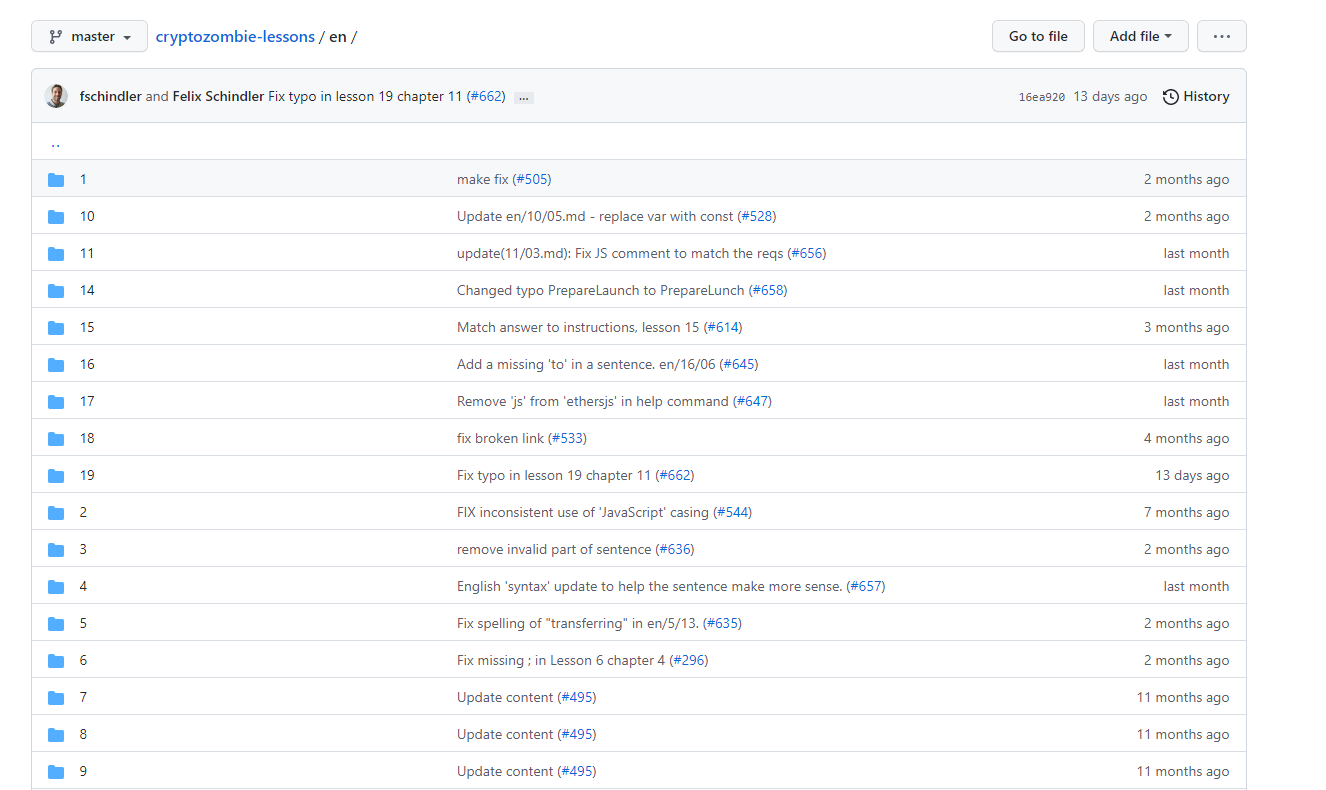
Task: Open pull request #662 link
Action: pyautogui.click(x=486, y=96)
